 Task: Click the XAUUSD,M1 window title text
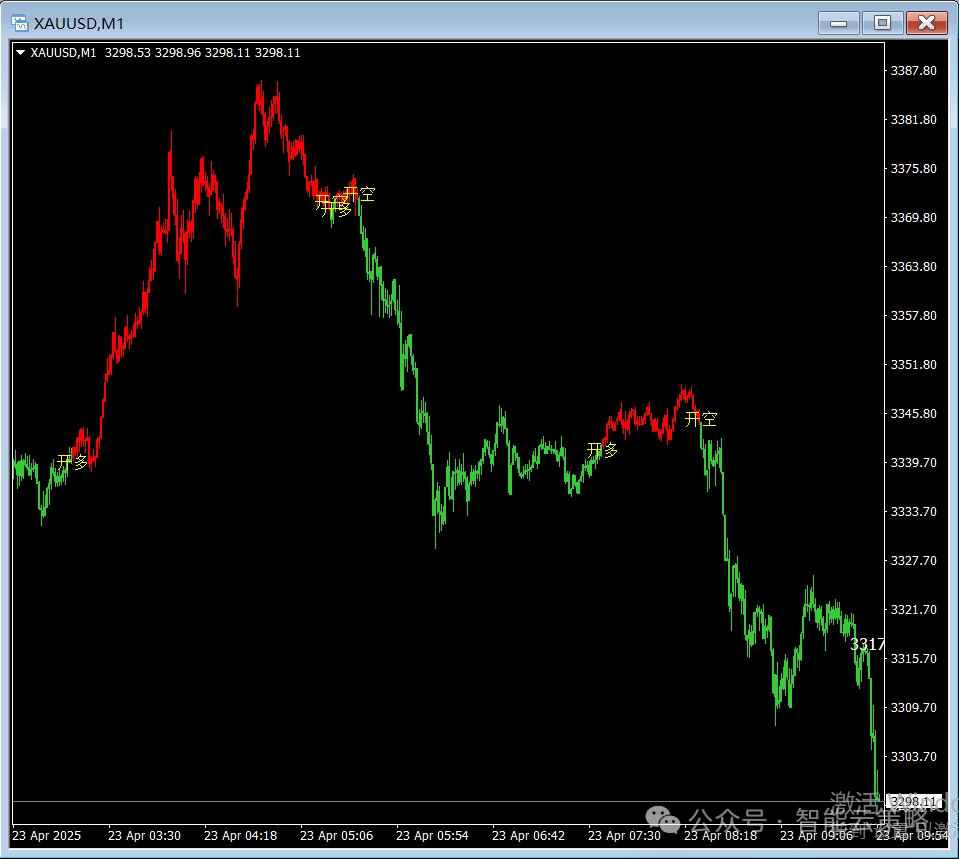[x=79, y=23]
